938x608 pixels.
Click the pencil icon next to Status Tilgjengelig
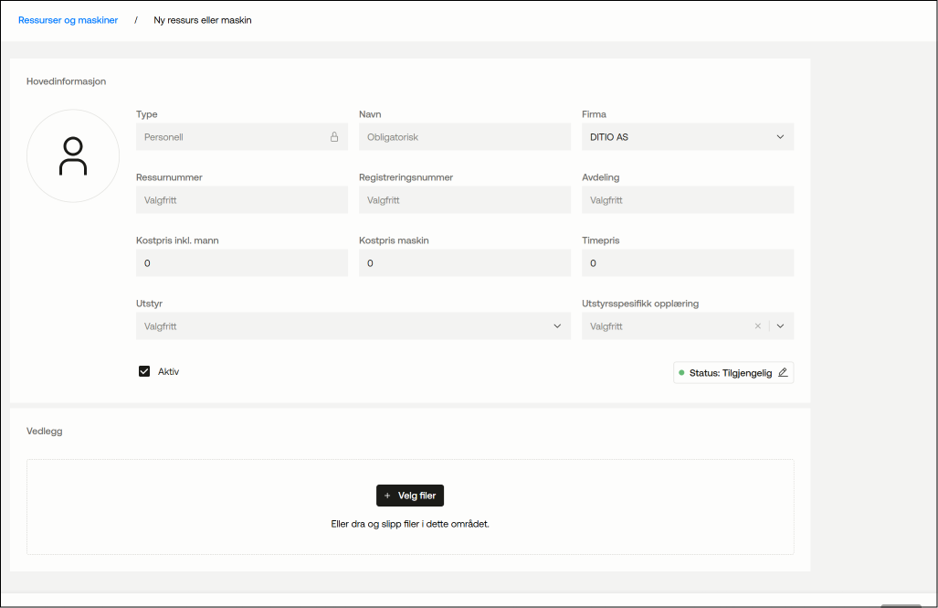coord(782,373)
